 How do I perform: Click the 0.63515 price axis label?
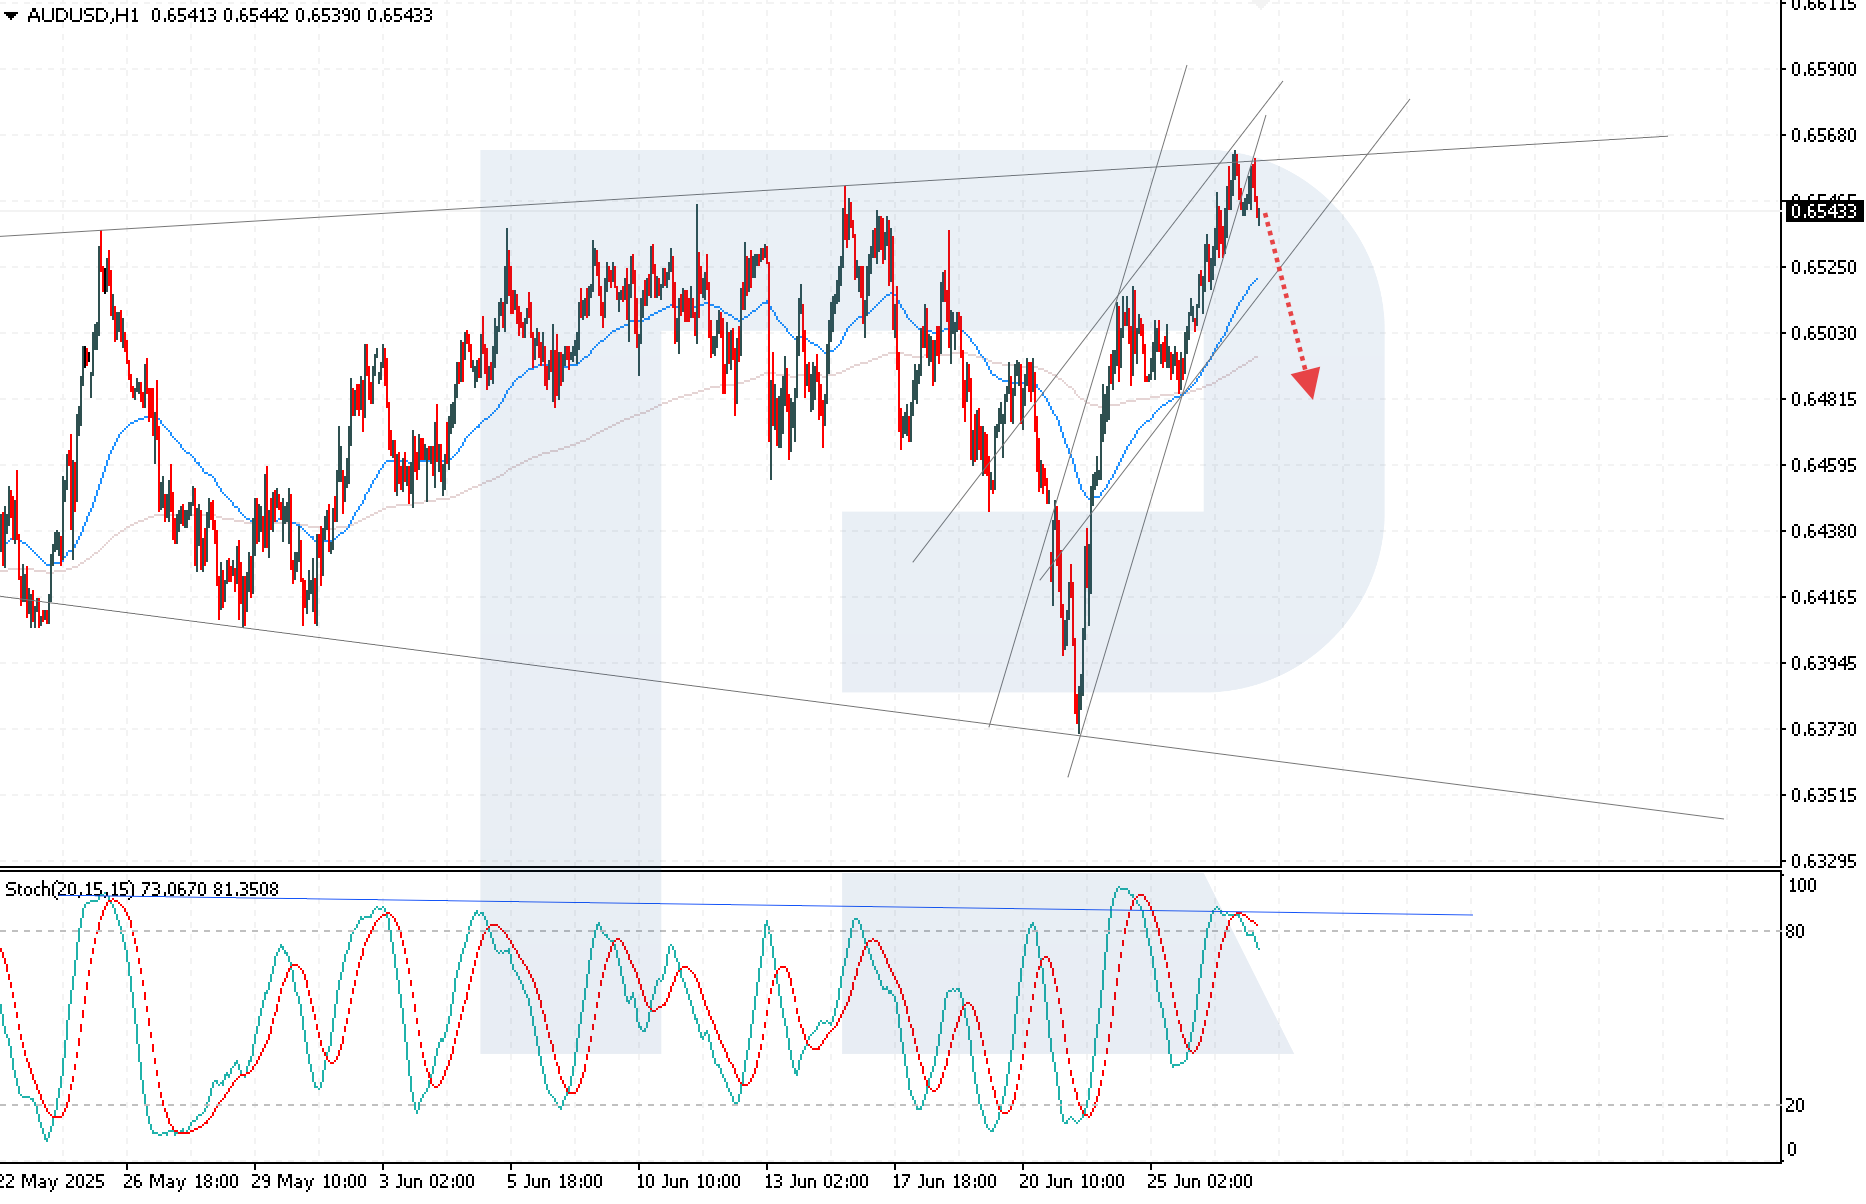tap(1824, 795)
